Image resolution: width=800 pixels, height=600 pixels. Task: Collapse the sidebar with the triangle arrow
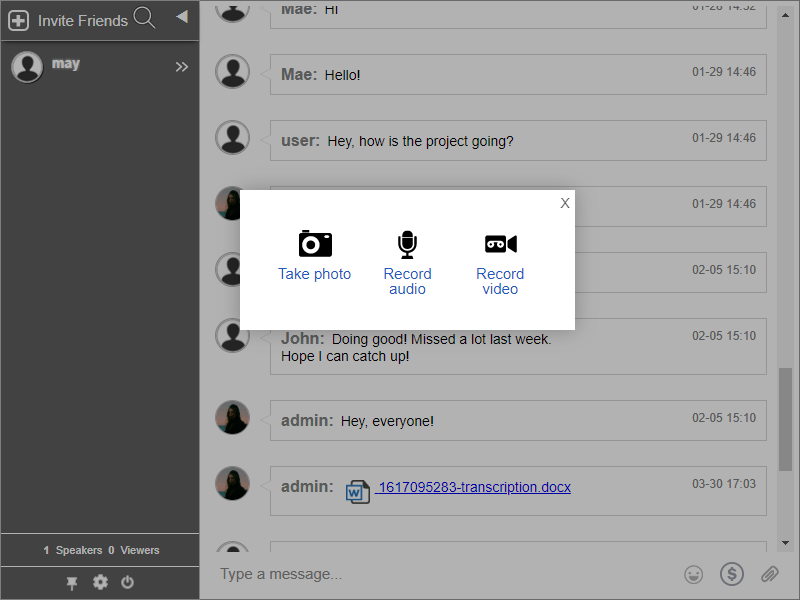181,17
